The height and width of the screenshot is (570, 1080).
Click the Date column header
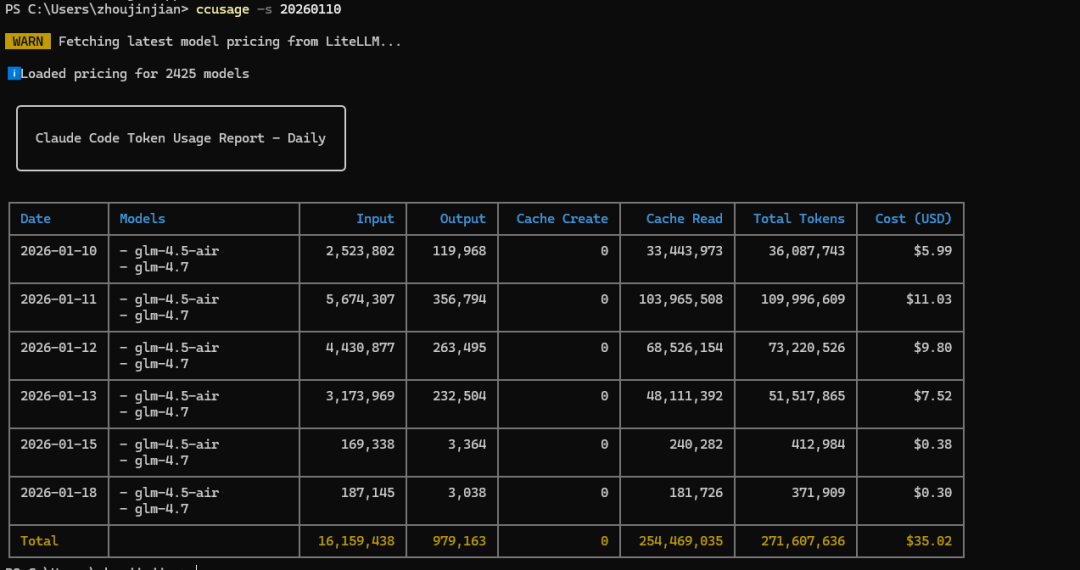click(36, 218)
